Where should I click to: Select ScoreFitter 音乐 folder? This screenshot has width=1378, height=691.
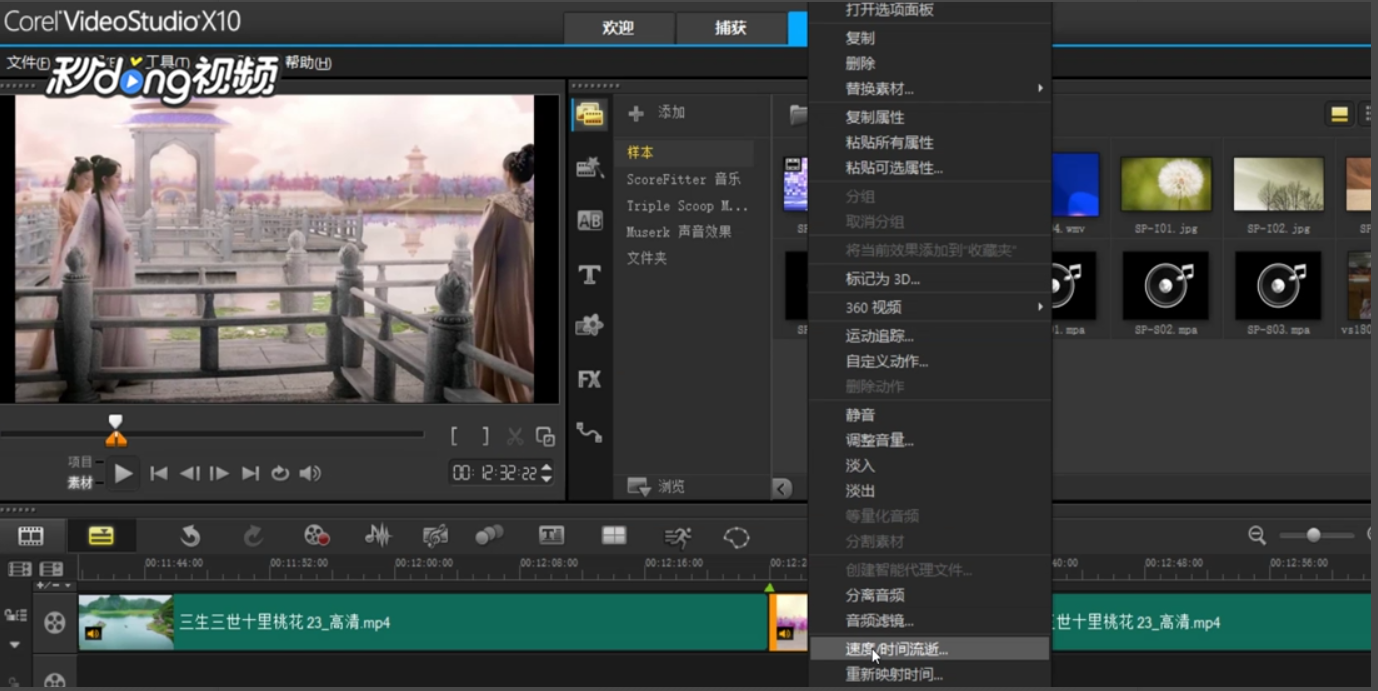683,179
